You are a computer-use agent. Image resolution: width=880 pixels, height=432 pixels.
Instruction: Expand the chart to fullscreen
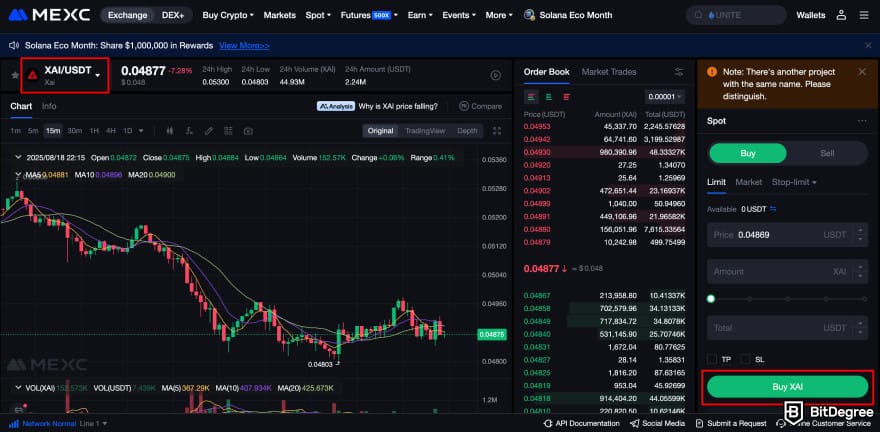497,131
